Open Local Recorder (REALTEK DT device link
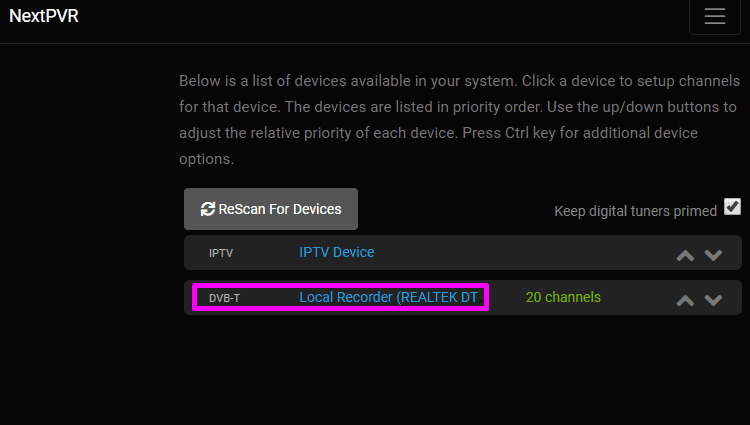Image resolution: width=750 pixels, height=425 pixels. (390, 297)
